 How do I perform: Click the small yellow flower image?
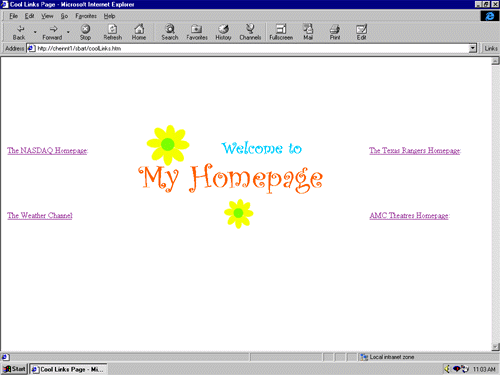click(x=239, y=214)
